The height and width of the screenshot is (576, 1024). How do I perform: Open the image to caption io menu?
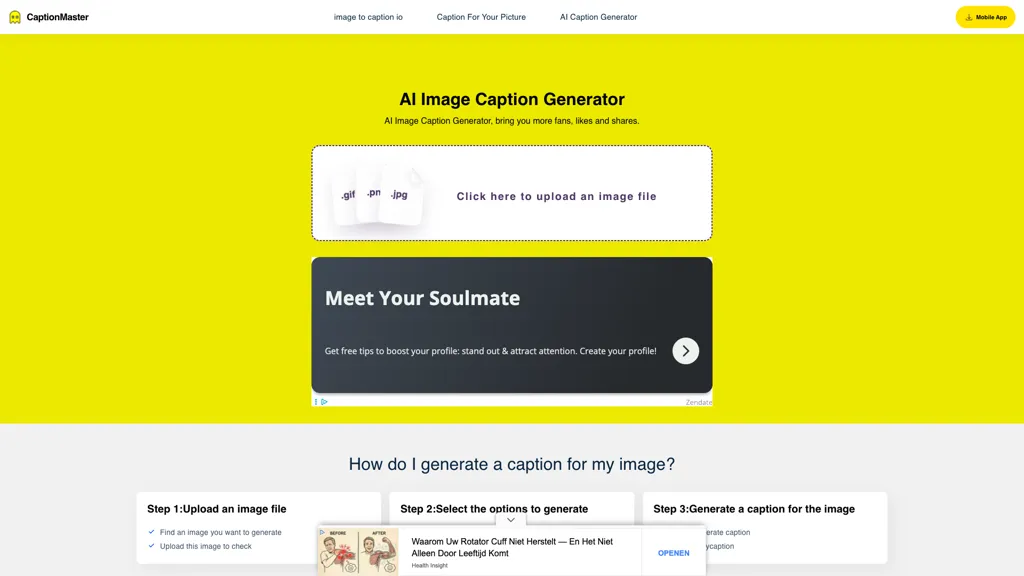point(368,17)
